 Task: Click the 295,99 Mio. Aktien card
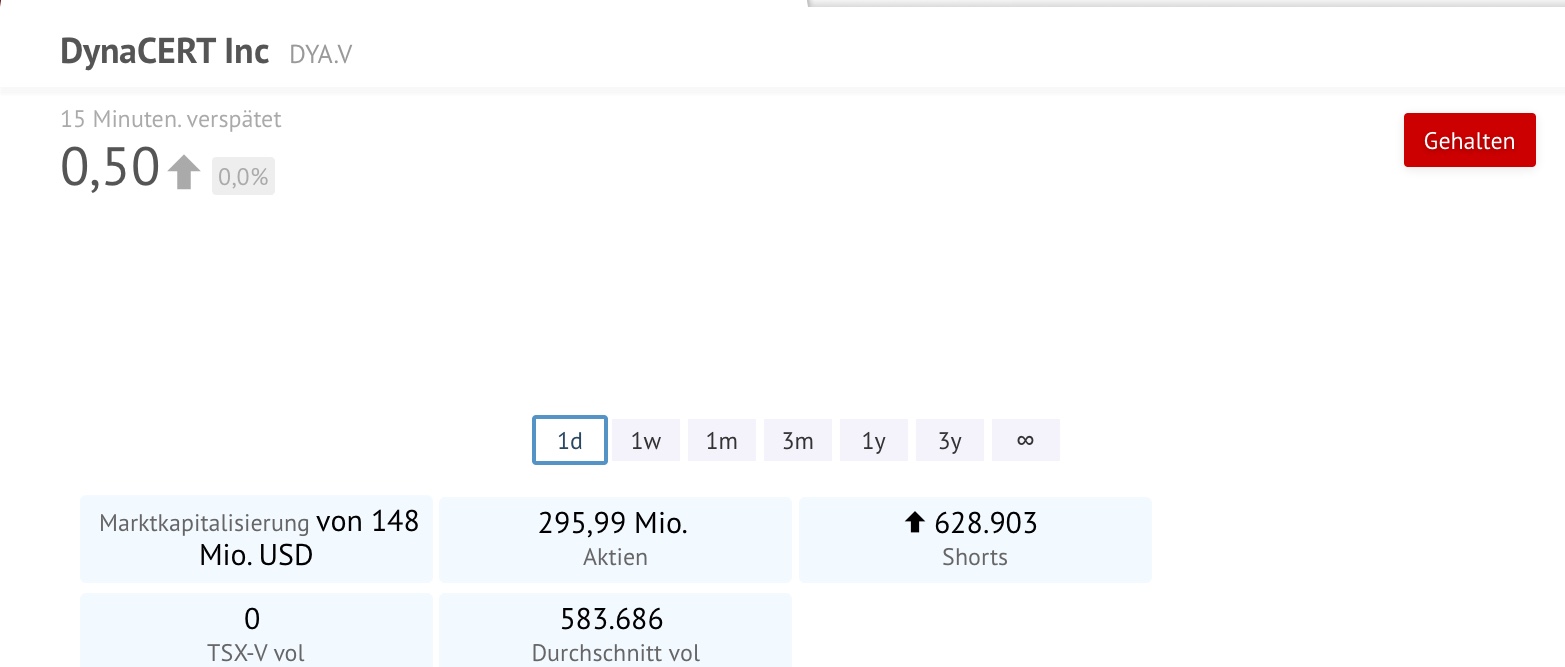click(615, 539)
